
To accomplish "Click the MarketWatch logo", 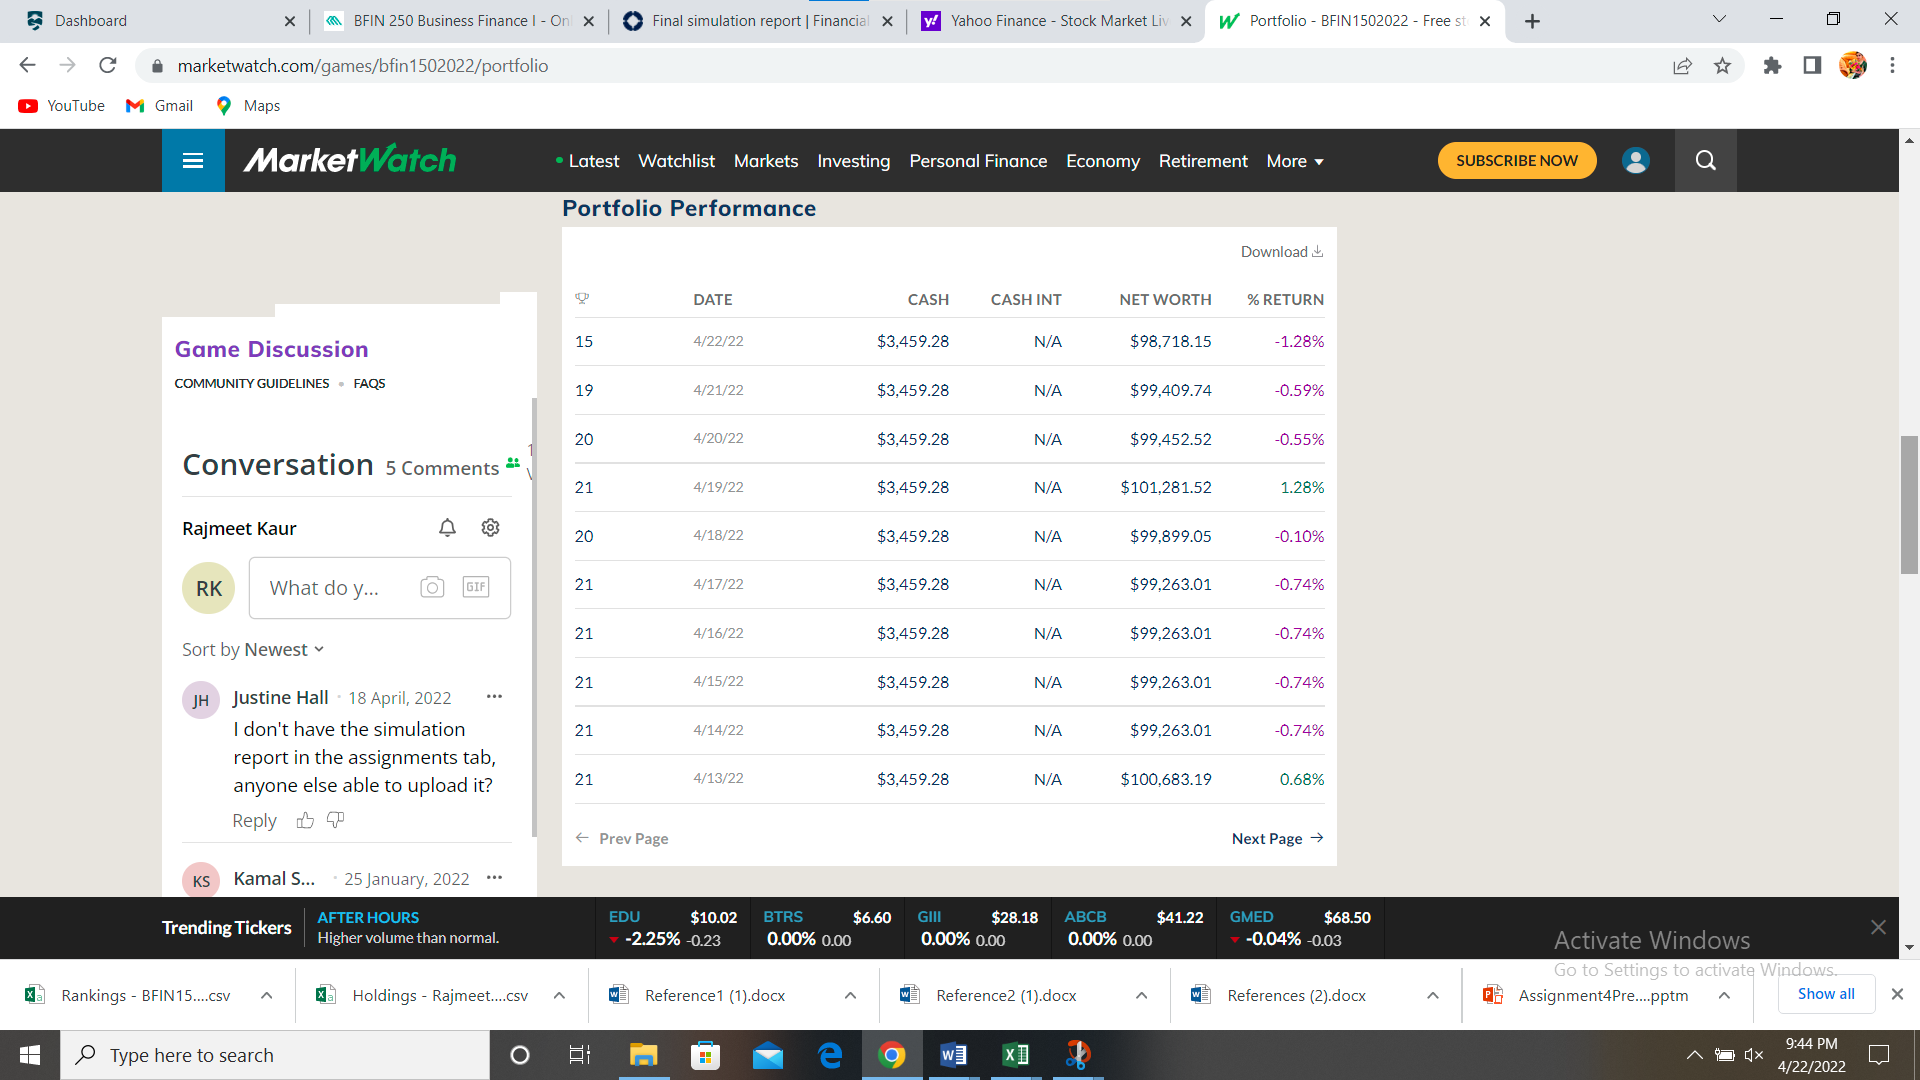I will click(x=350, y=160).
